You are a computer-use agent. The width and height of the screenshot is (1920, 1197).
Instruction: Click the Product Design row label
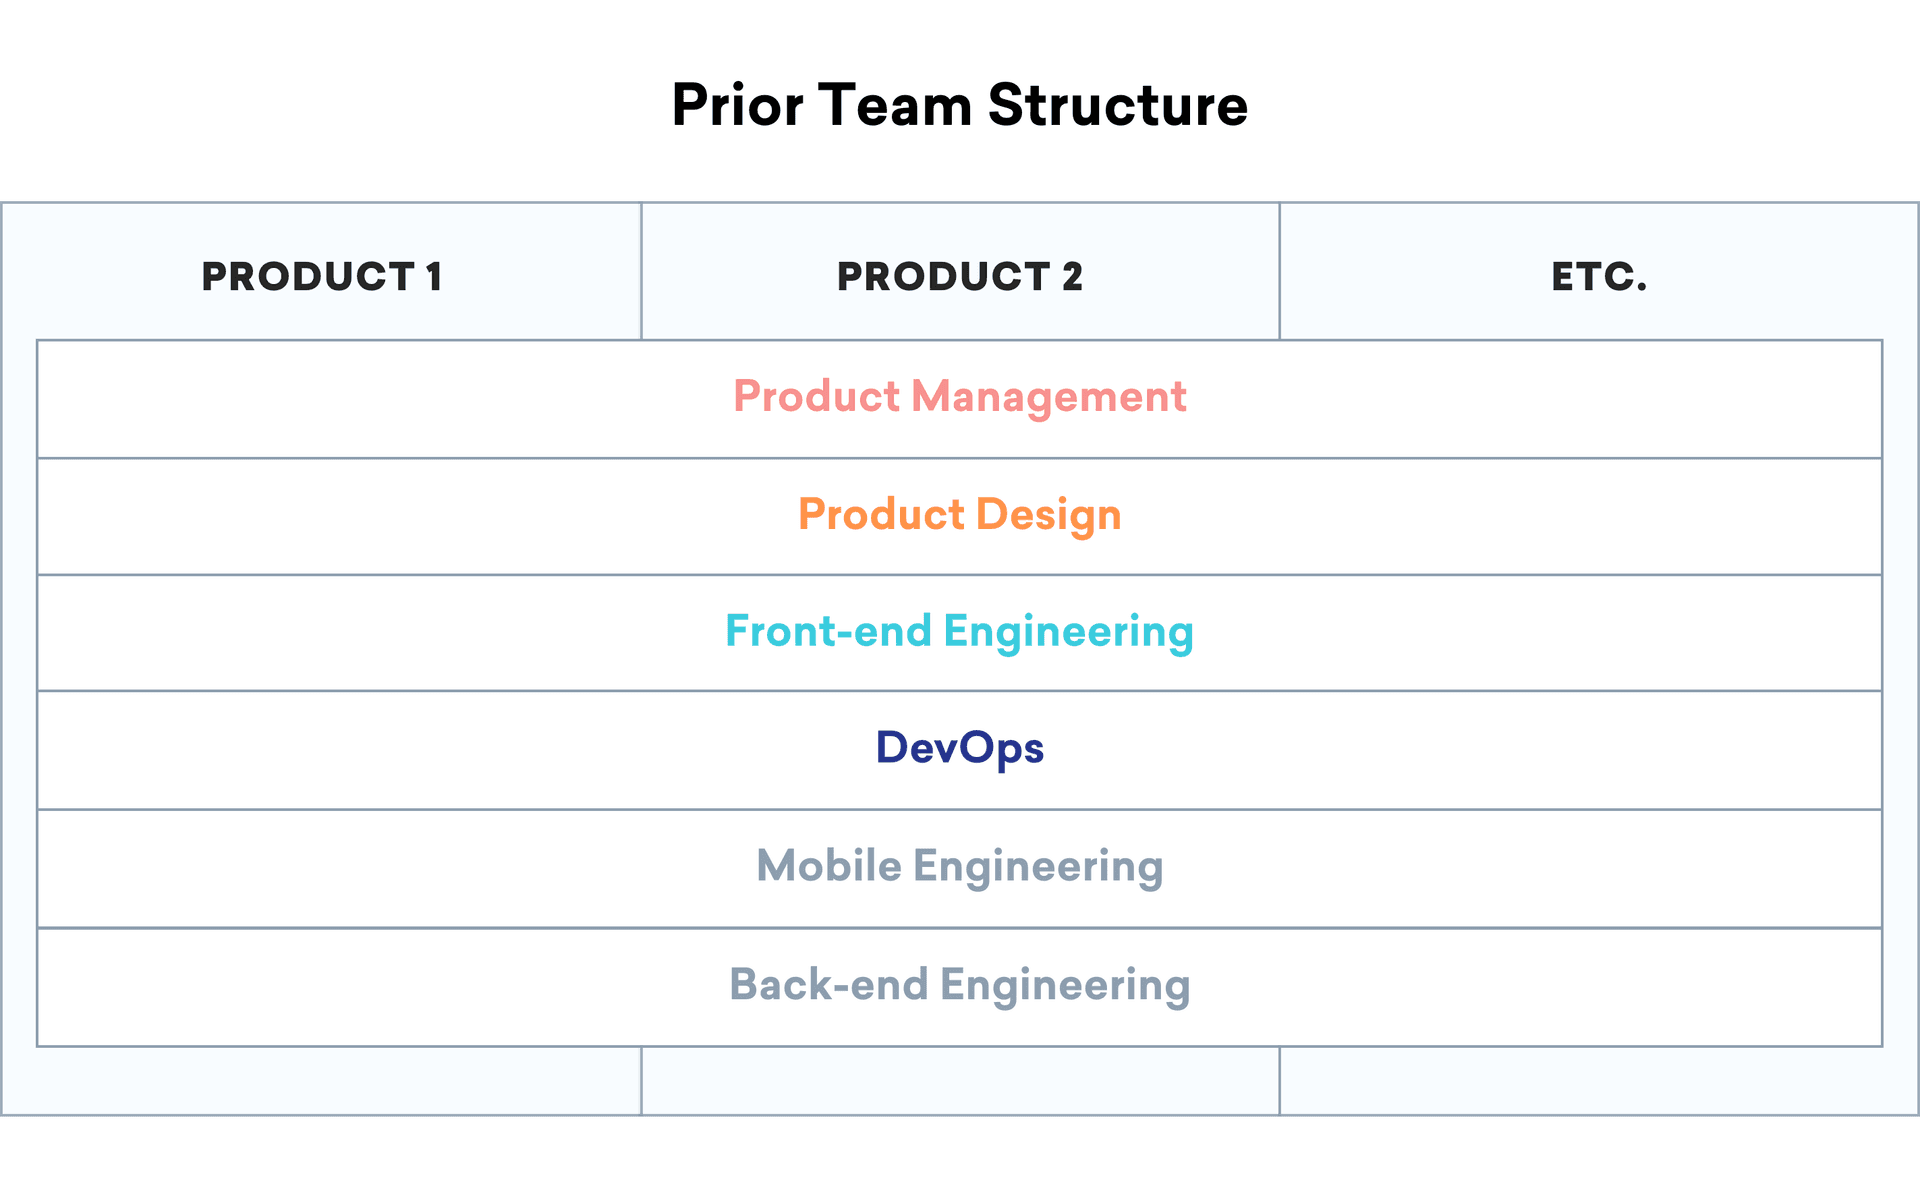point(959,515)
